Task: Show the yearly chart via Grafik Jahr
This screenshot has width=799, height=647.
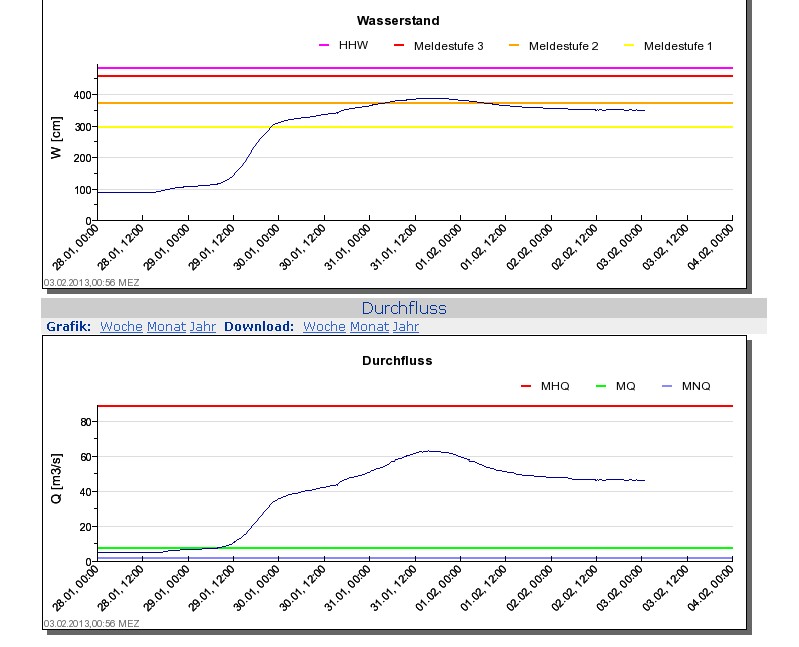Action: 203,327
